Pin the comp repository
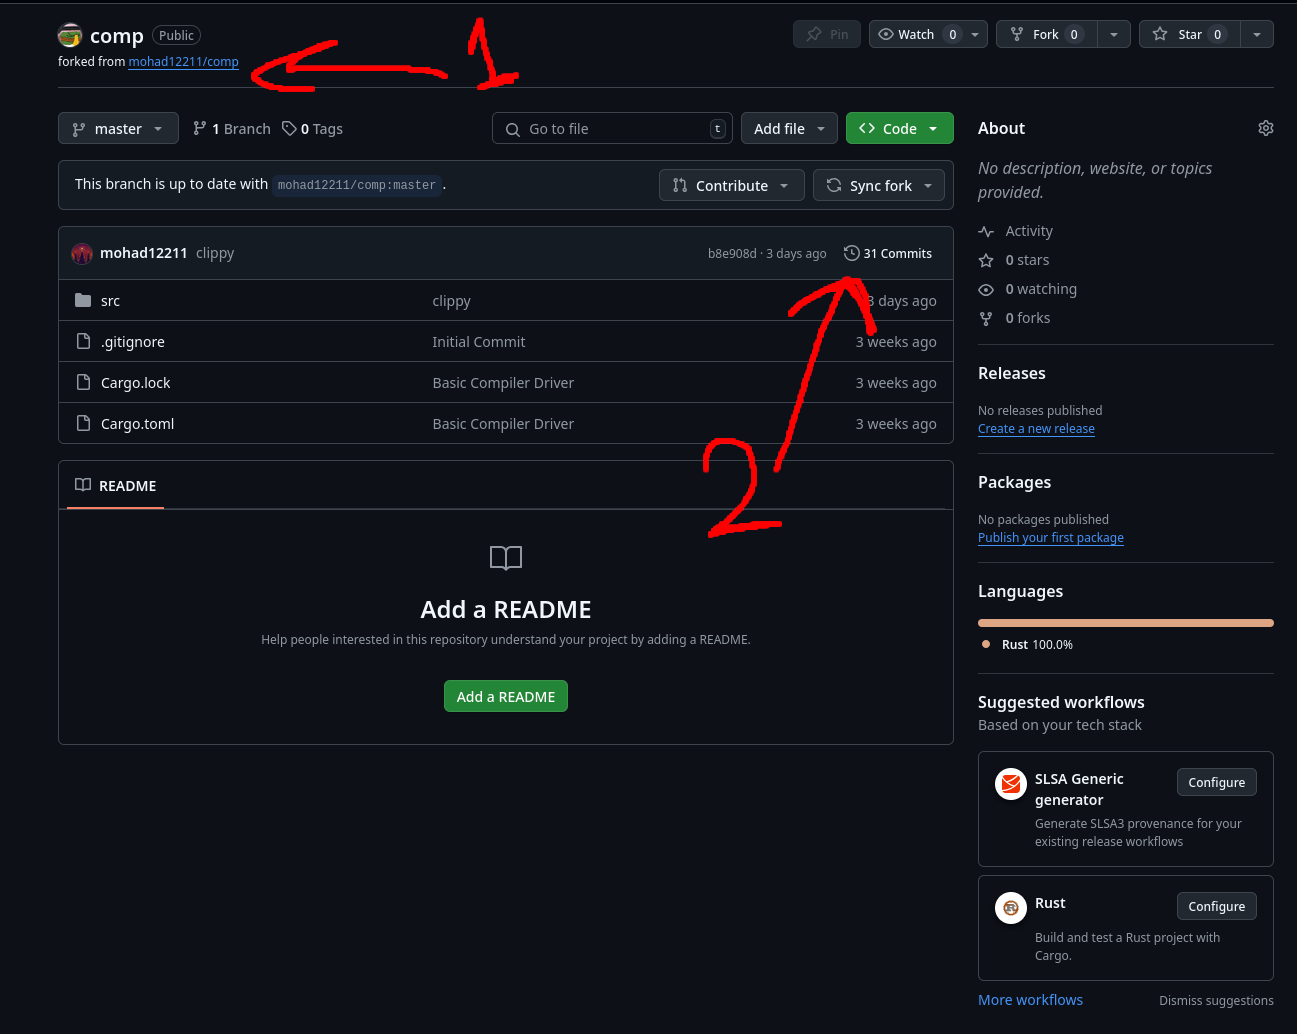Screen dimensions: 1297x1034 click(x=827, y=34)
